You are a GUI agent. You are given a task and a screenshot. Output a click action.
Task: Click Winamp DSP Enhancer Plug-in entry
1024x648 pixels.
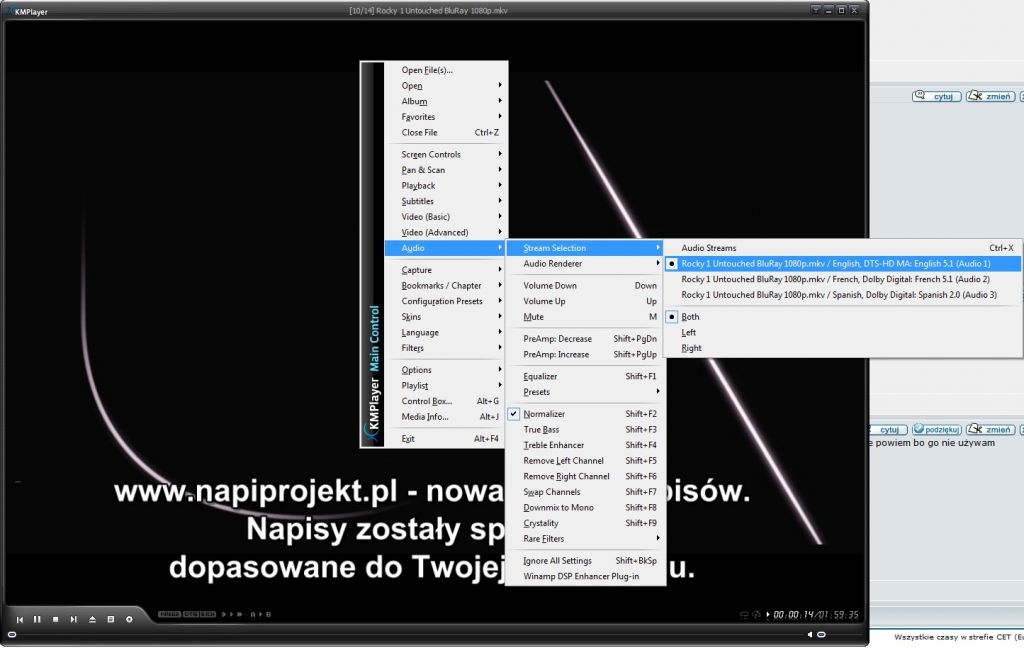click(x=585, y=576)
